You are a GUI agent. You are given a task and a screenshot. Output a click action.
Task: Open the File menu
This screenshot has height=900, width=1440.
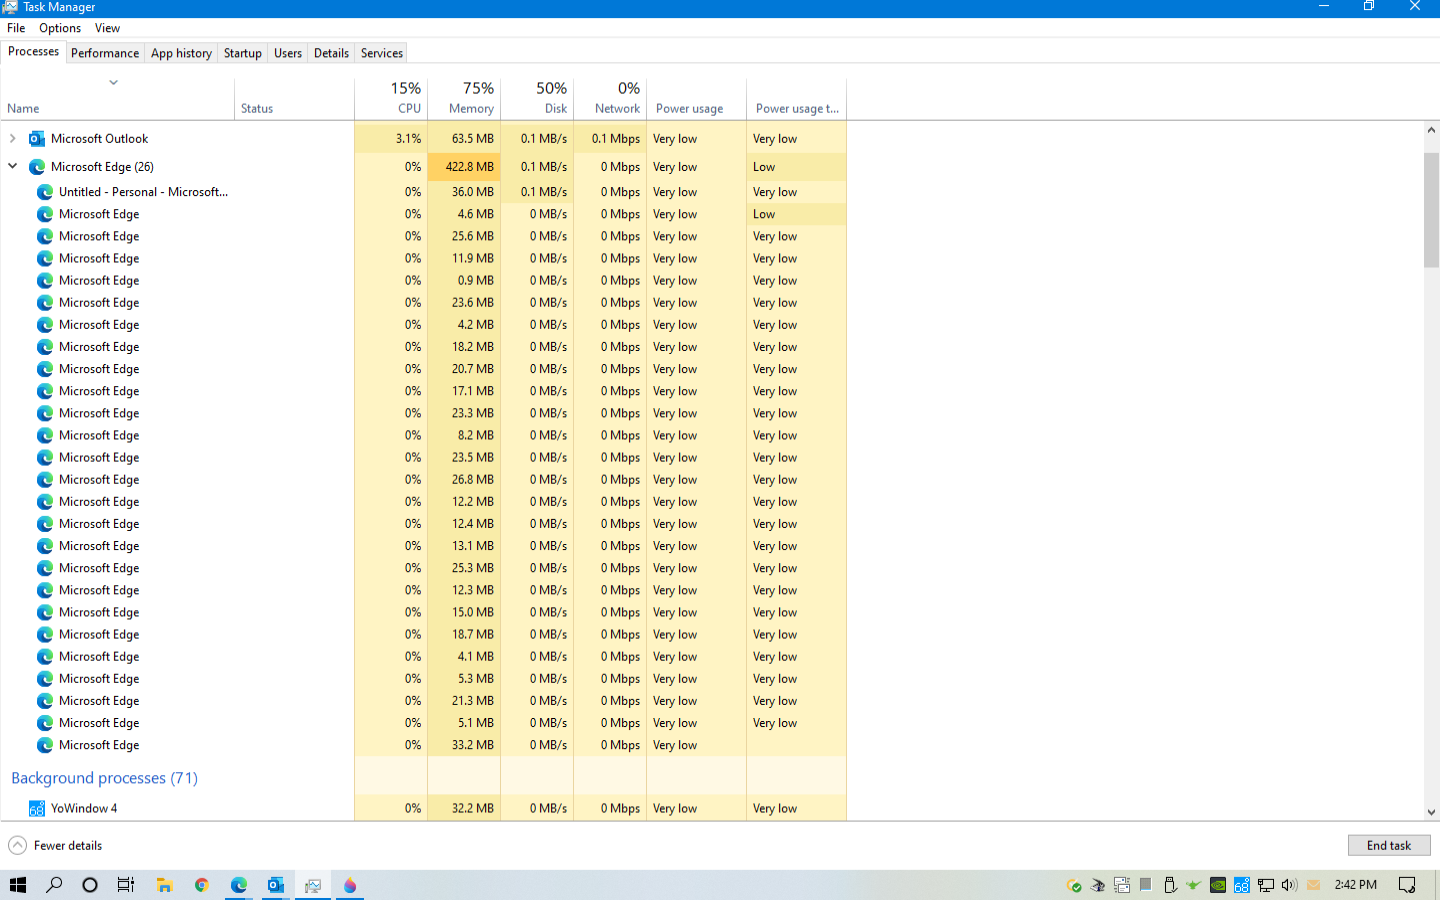click(16, 28)
